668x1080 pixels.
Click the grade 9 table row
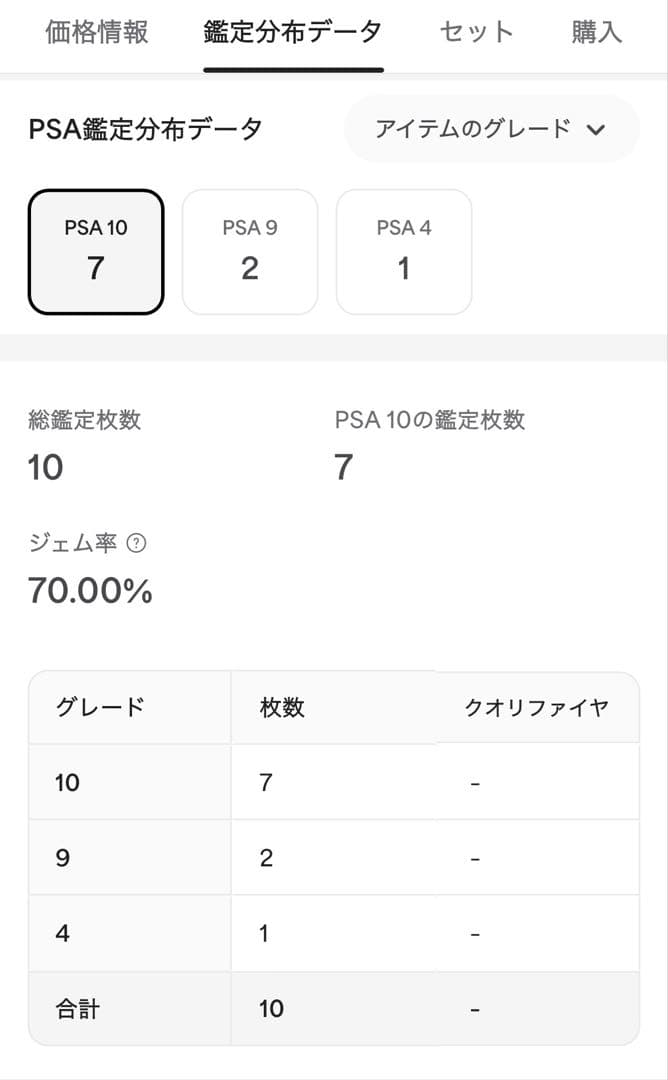pyautogui.click(x=333, y=858)
